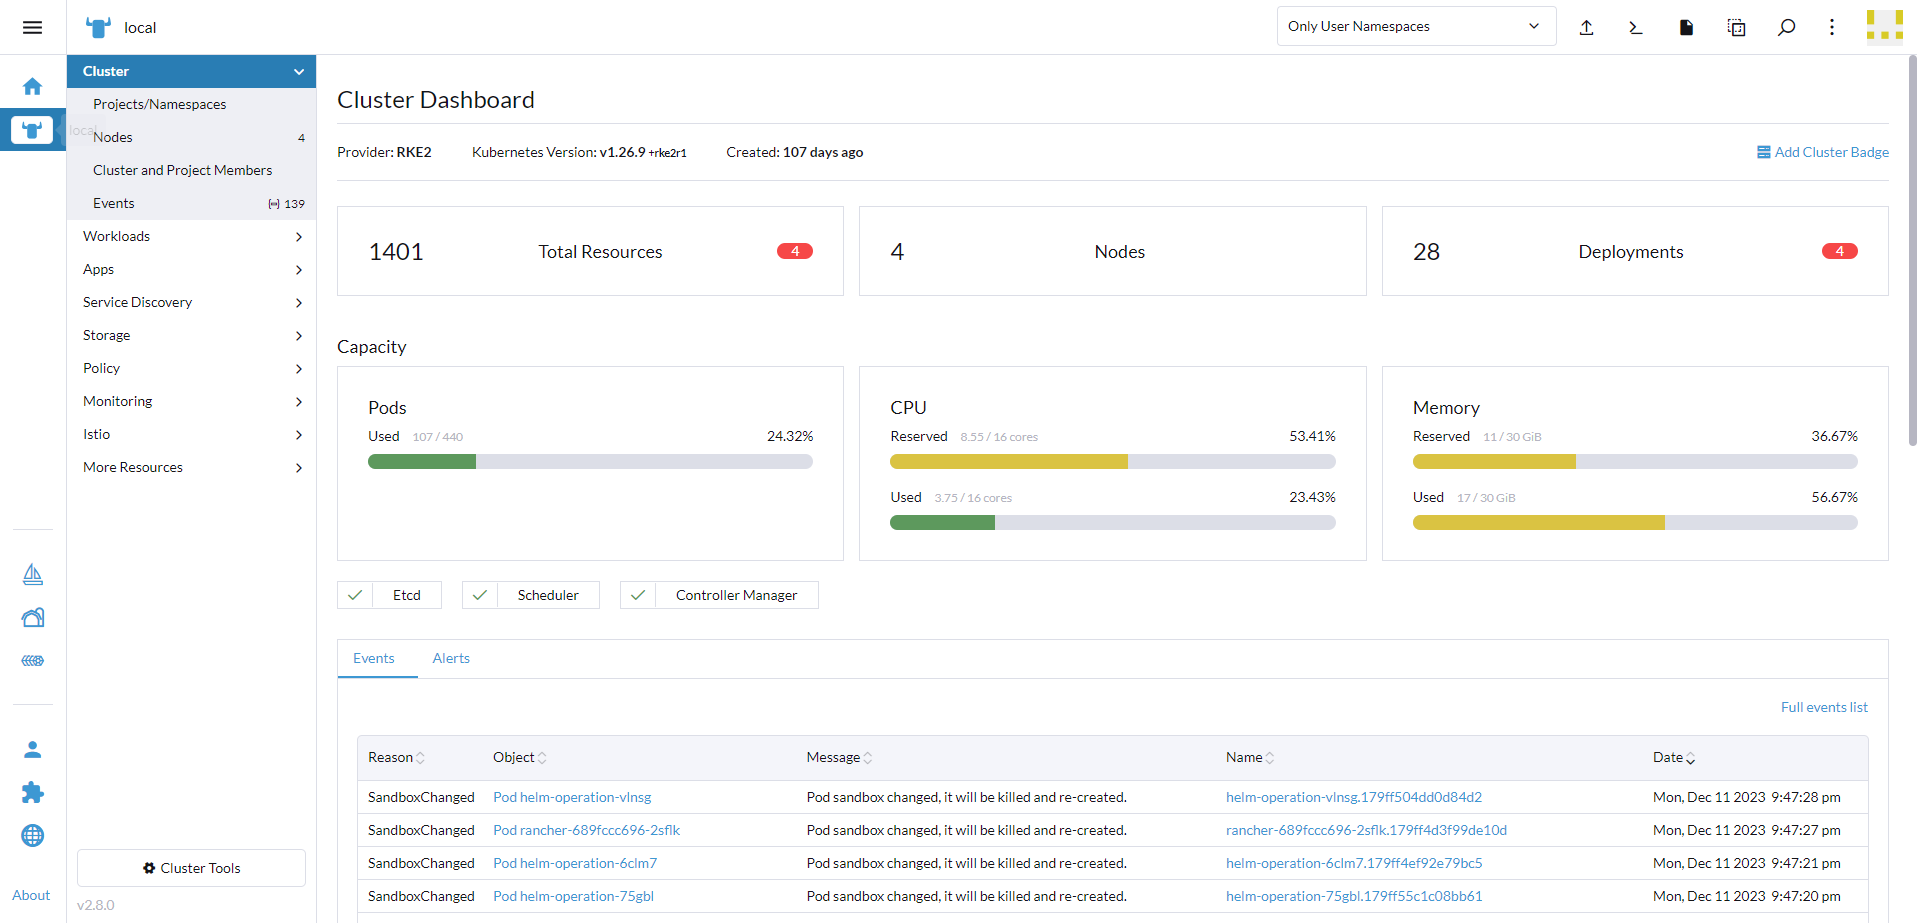Open the resource search magnifier icon
This screenshot has height=923, width=1917.
coord(1786,27)
